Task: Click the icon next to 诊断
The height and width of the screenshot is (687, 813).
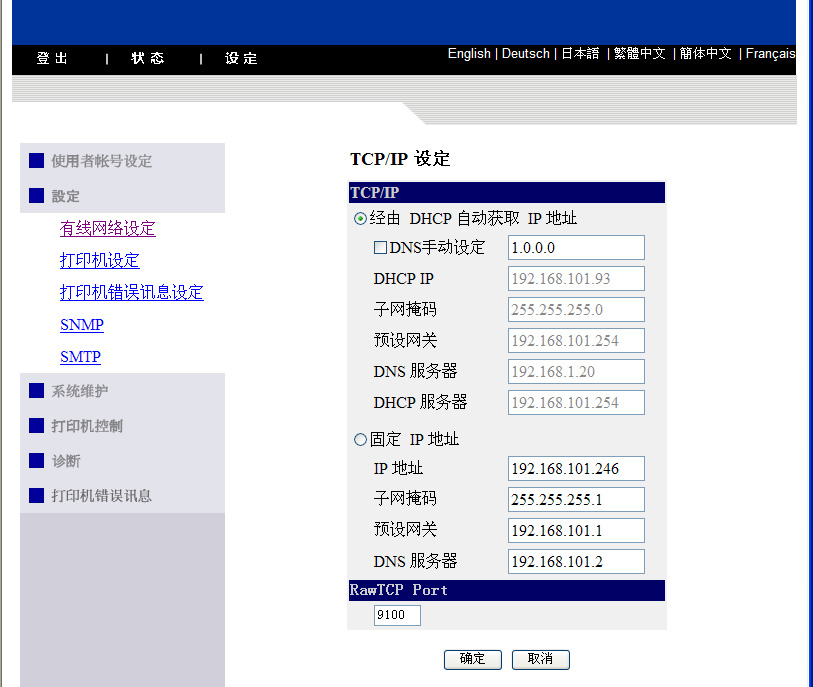Action: (37, 461)
